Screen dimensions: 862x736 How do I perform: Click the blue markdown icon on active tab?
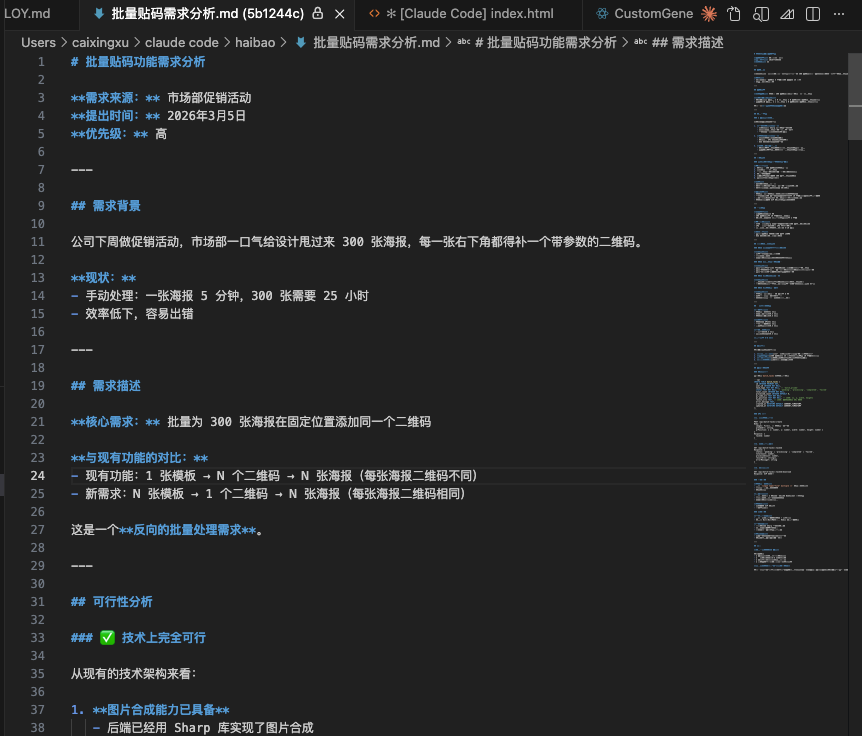click(99, 13)
